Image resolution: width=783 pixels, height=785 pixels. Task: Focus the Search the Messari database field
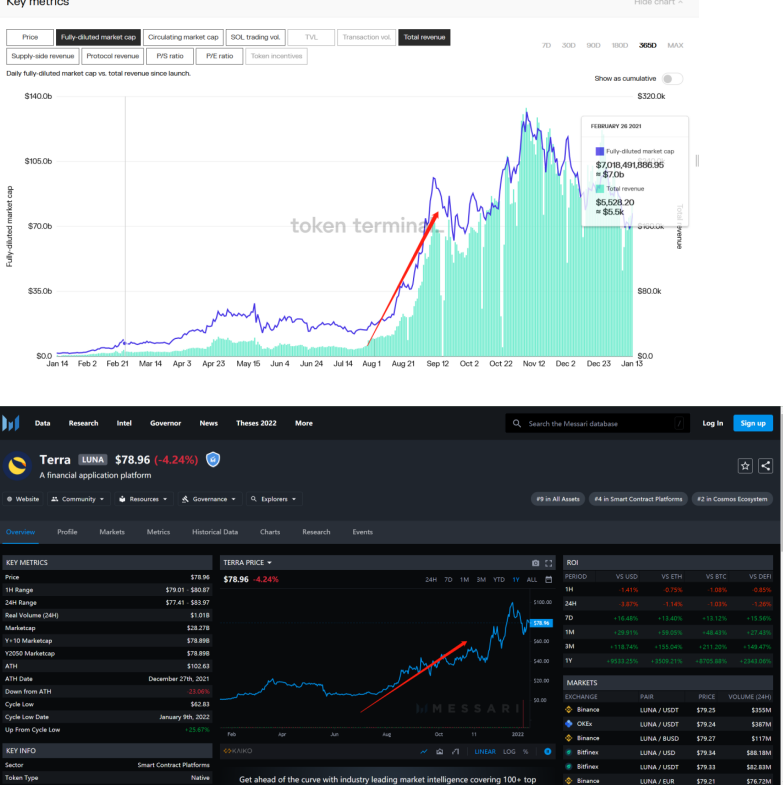tap(598, 424)
